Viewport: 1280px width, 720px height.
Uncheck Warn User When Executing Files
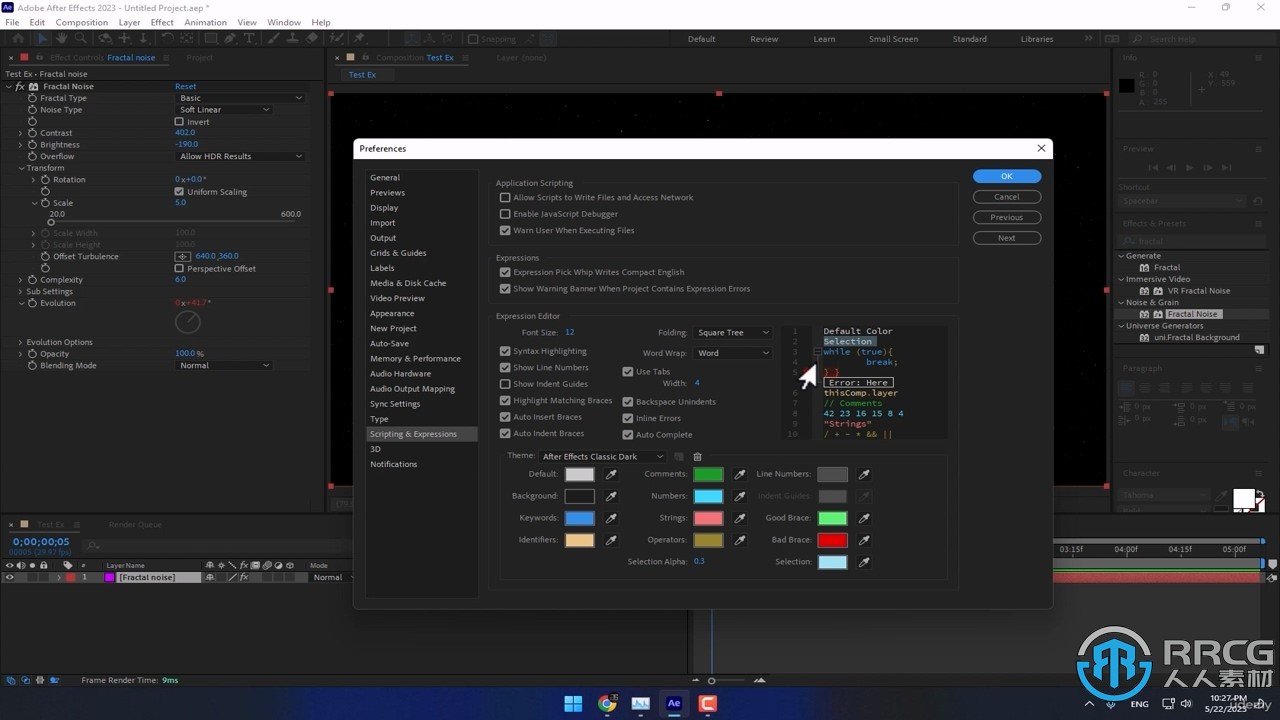505,230
